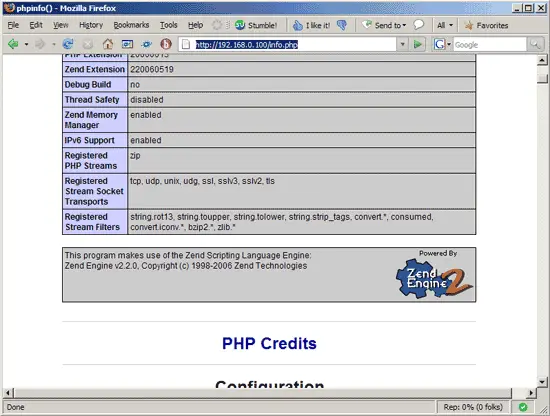The width and height of the screenshot is (550, 416).
Task: Open the Google search engine selector
Action: (x=443, y=45)
